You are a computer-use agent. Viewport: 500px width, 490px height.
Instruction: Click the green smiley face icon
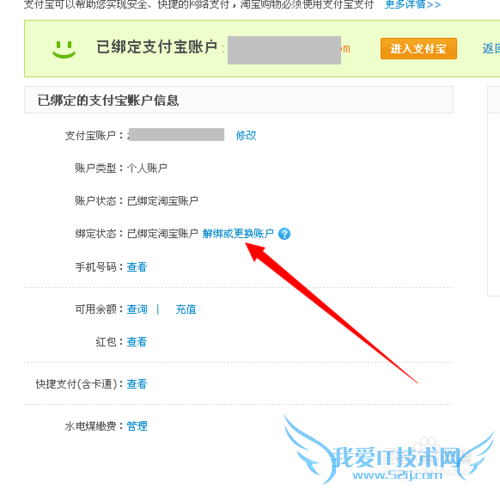pos(64,49)
